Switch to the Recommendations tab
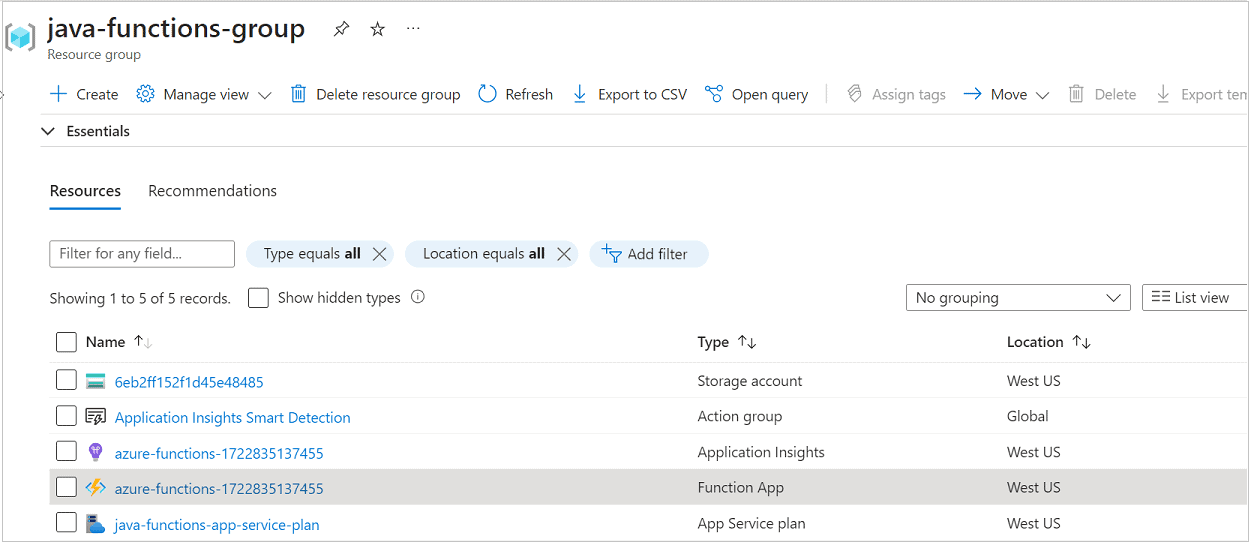The image size is (1250, 544). point(212,190)
